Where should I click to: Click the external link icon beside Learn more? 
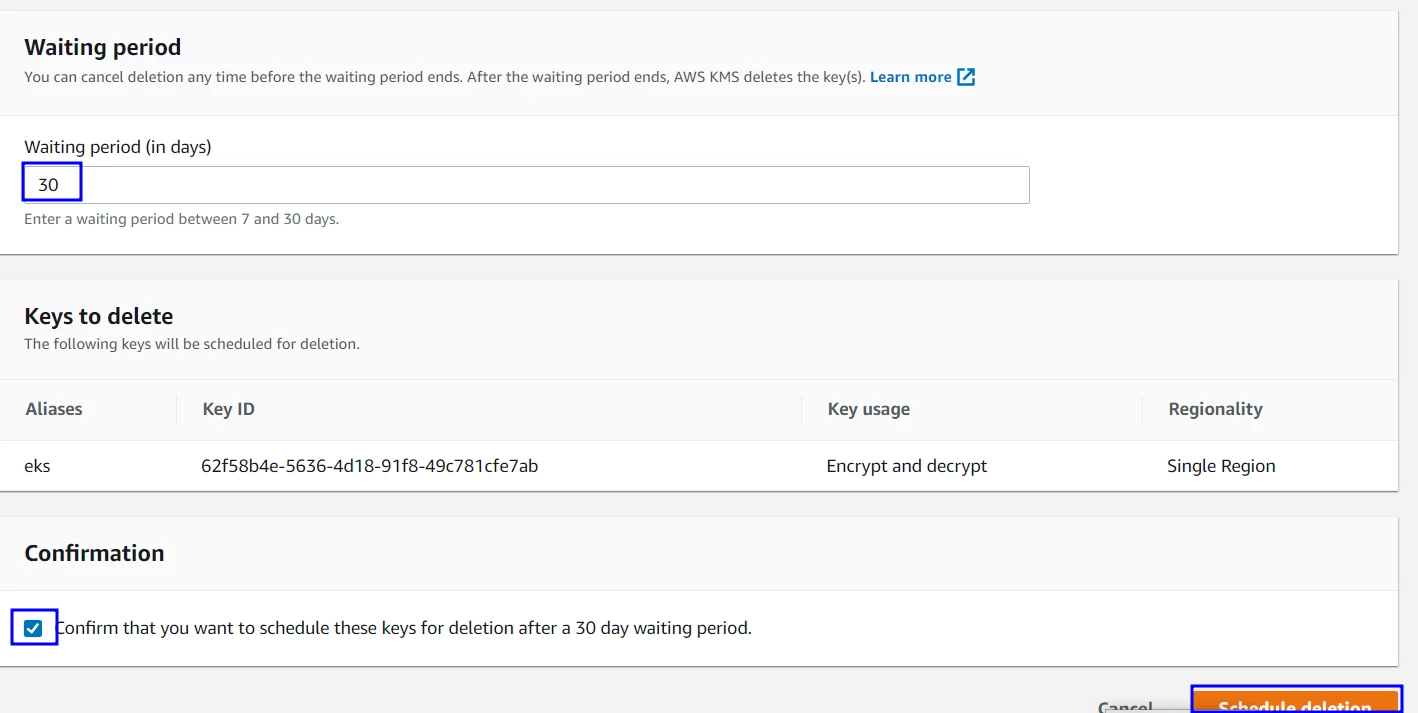click(x=966, y=77)
